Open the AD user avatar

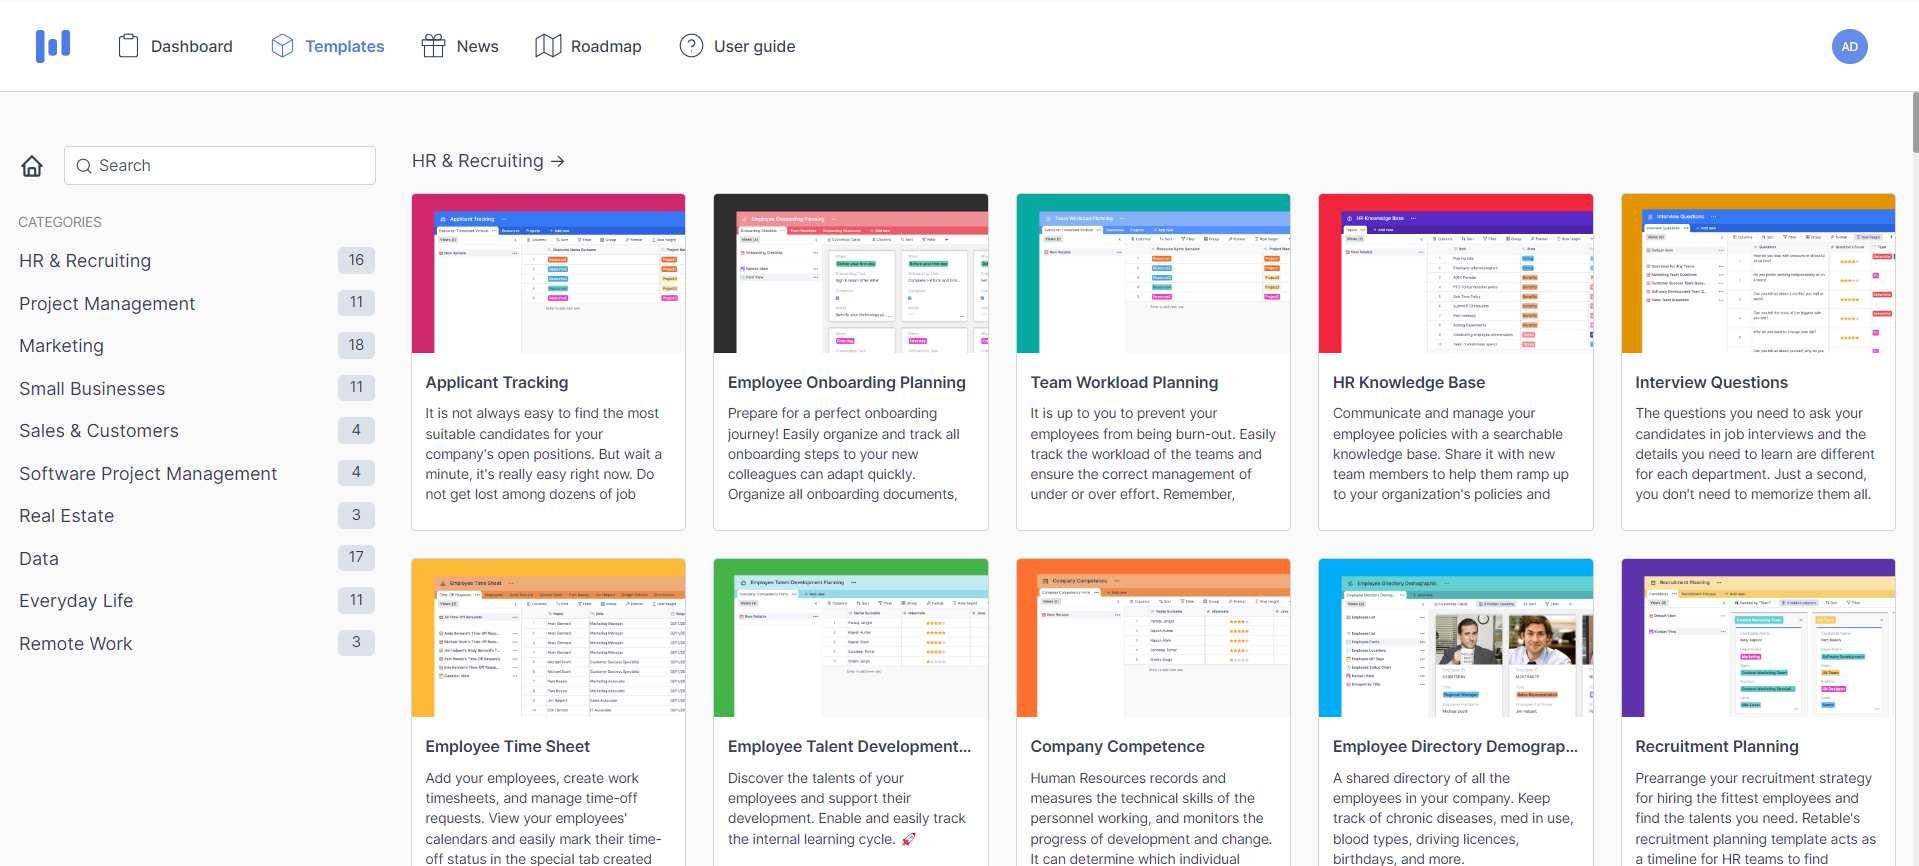pyautogui.click(x=1849, y=46)
